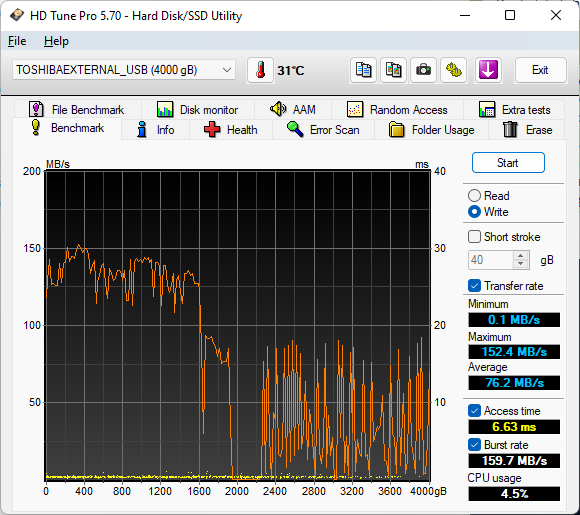
Task: Click the thermometer temperature icon
Action: [260, 70]
